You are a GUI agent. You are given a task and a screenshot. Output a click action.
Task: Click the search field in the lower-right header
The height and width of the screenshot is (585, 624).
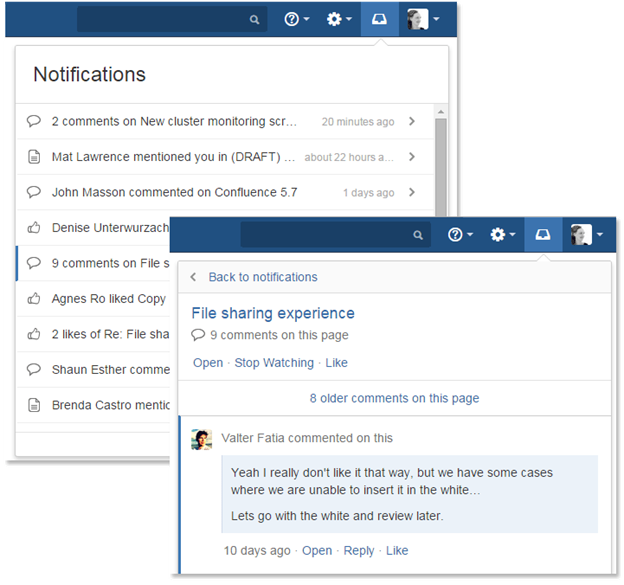[x=335, y=235]
